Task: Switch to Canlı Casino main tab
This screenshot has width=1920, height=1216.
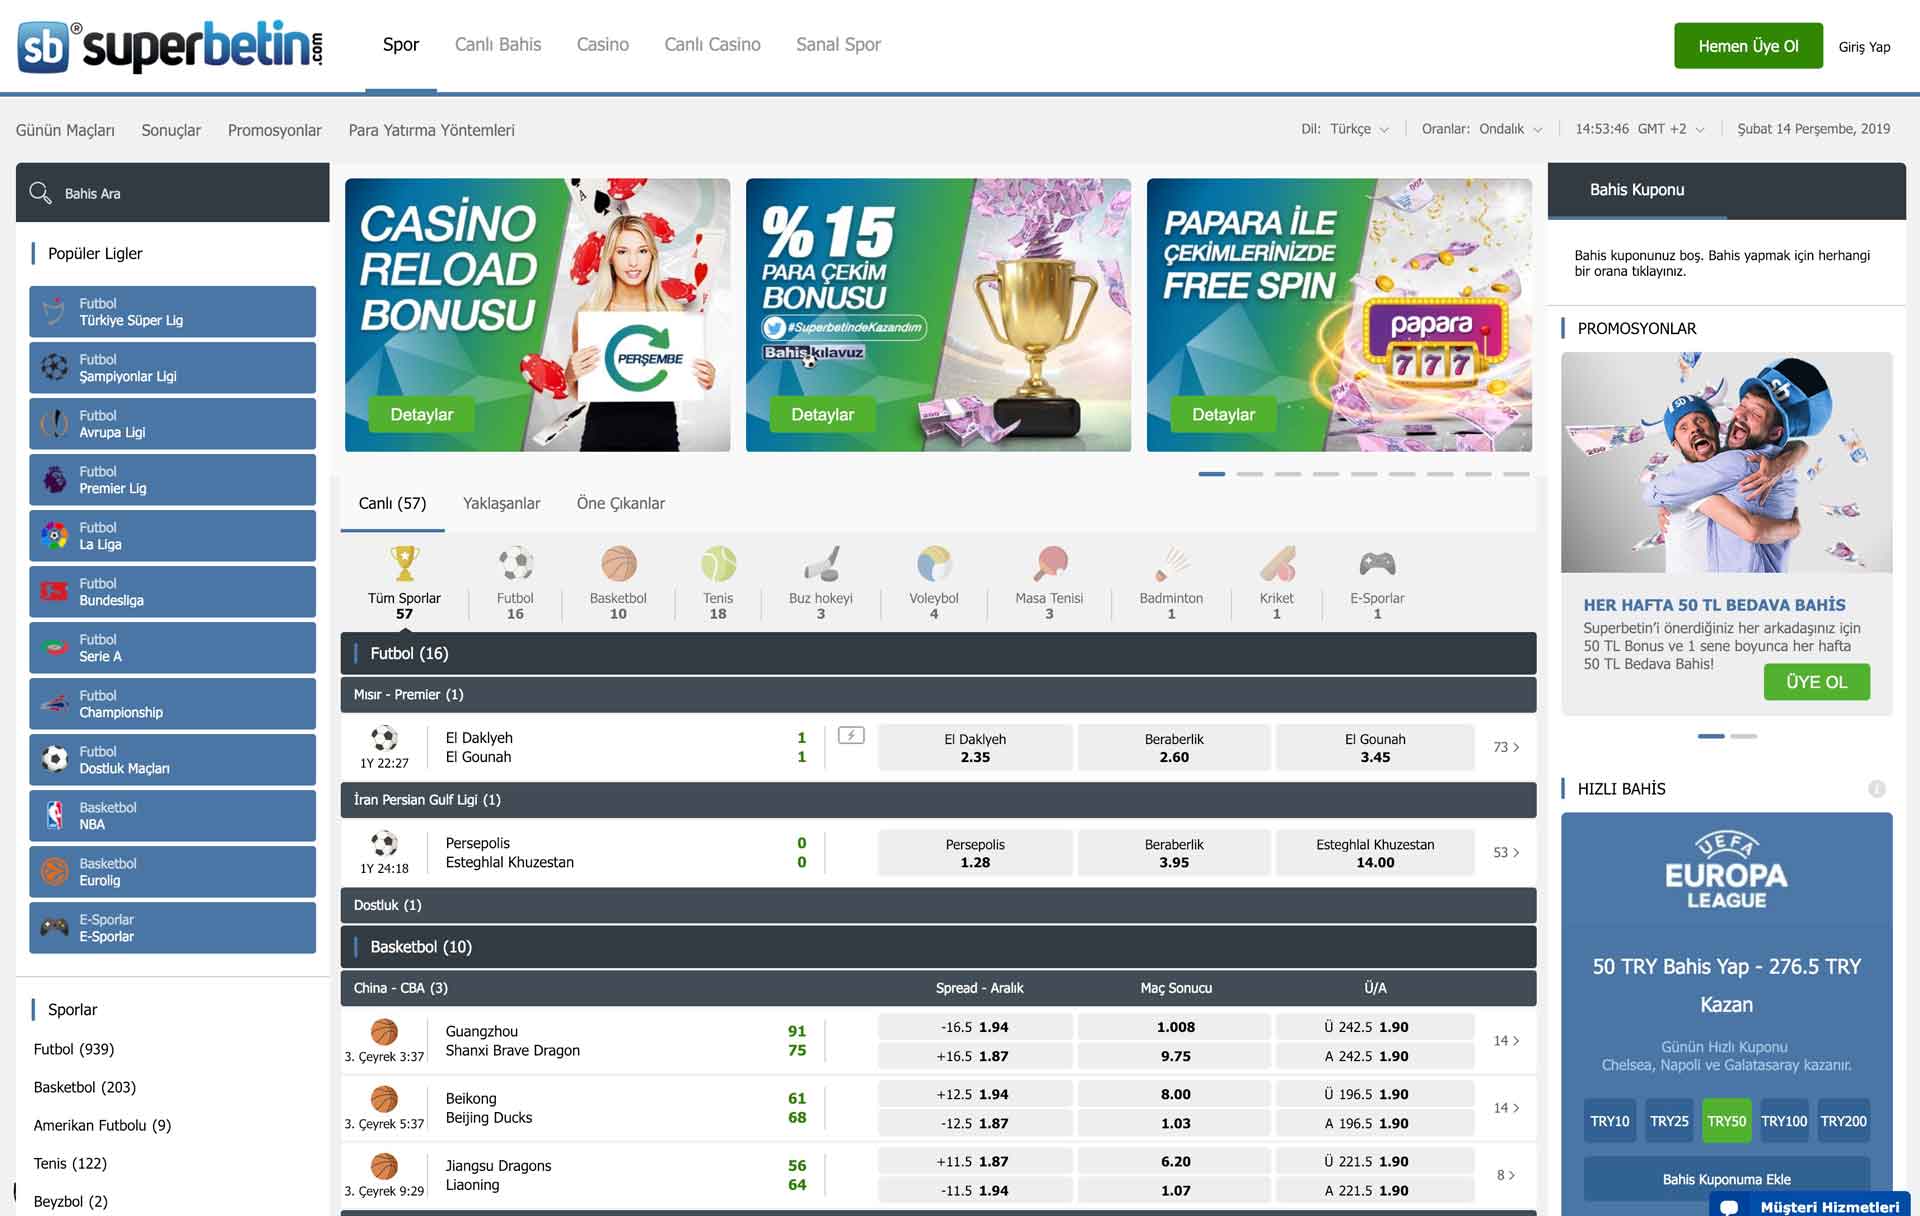Action: (x=712, y=45)
